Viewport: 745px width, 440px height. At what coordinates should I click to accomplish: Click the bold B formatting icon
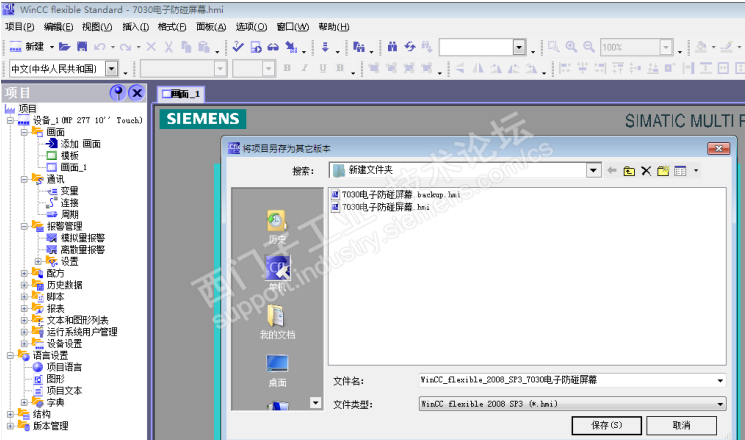coord(287,68)
